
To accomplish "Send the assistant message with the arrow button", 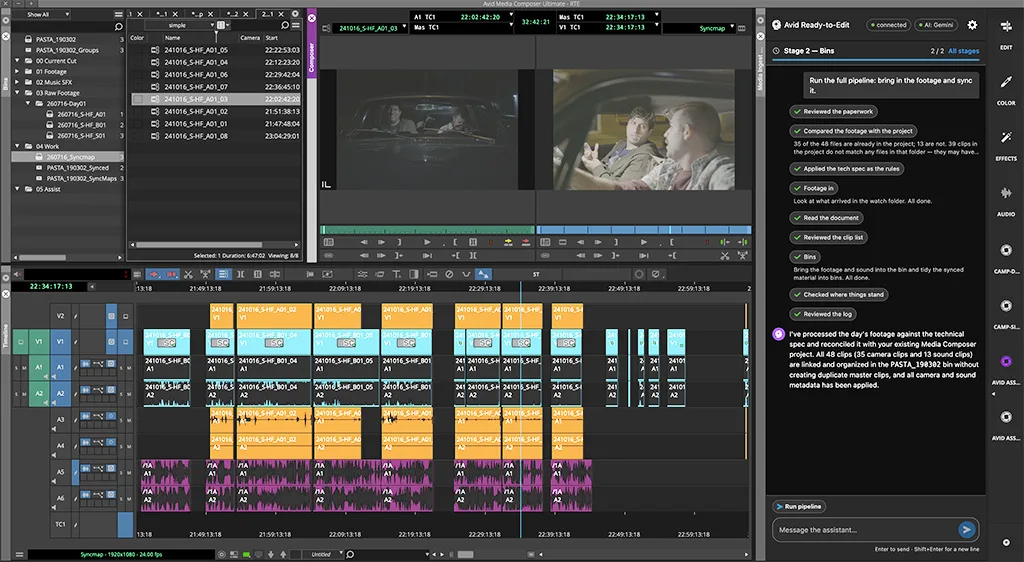I will [x=967, y=530].
